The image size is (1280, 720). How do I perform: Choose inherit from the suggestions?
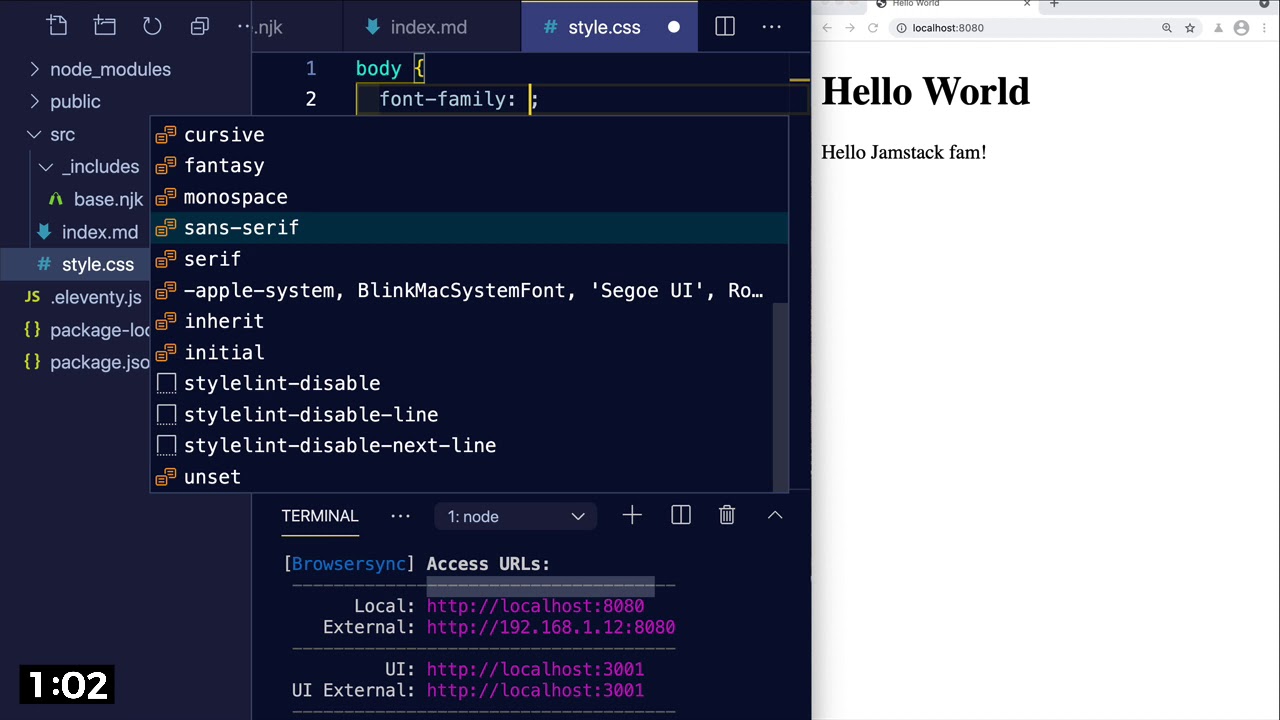pyautogui.click(x=461, y=321)
